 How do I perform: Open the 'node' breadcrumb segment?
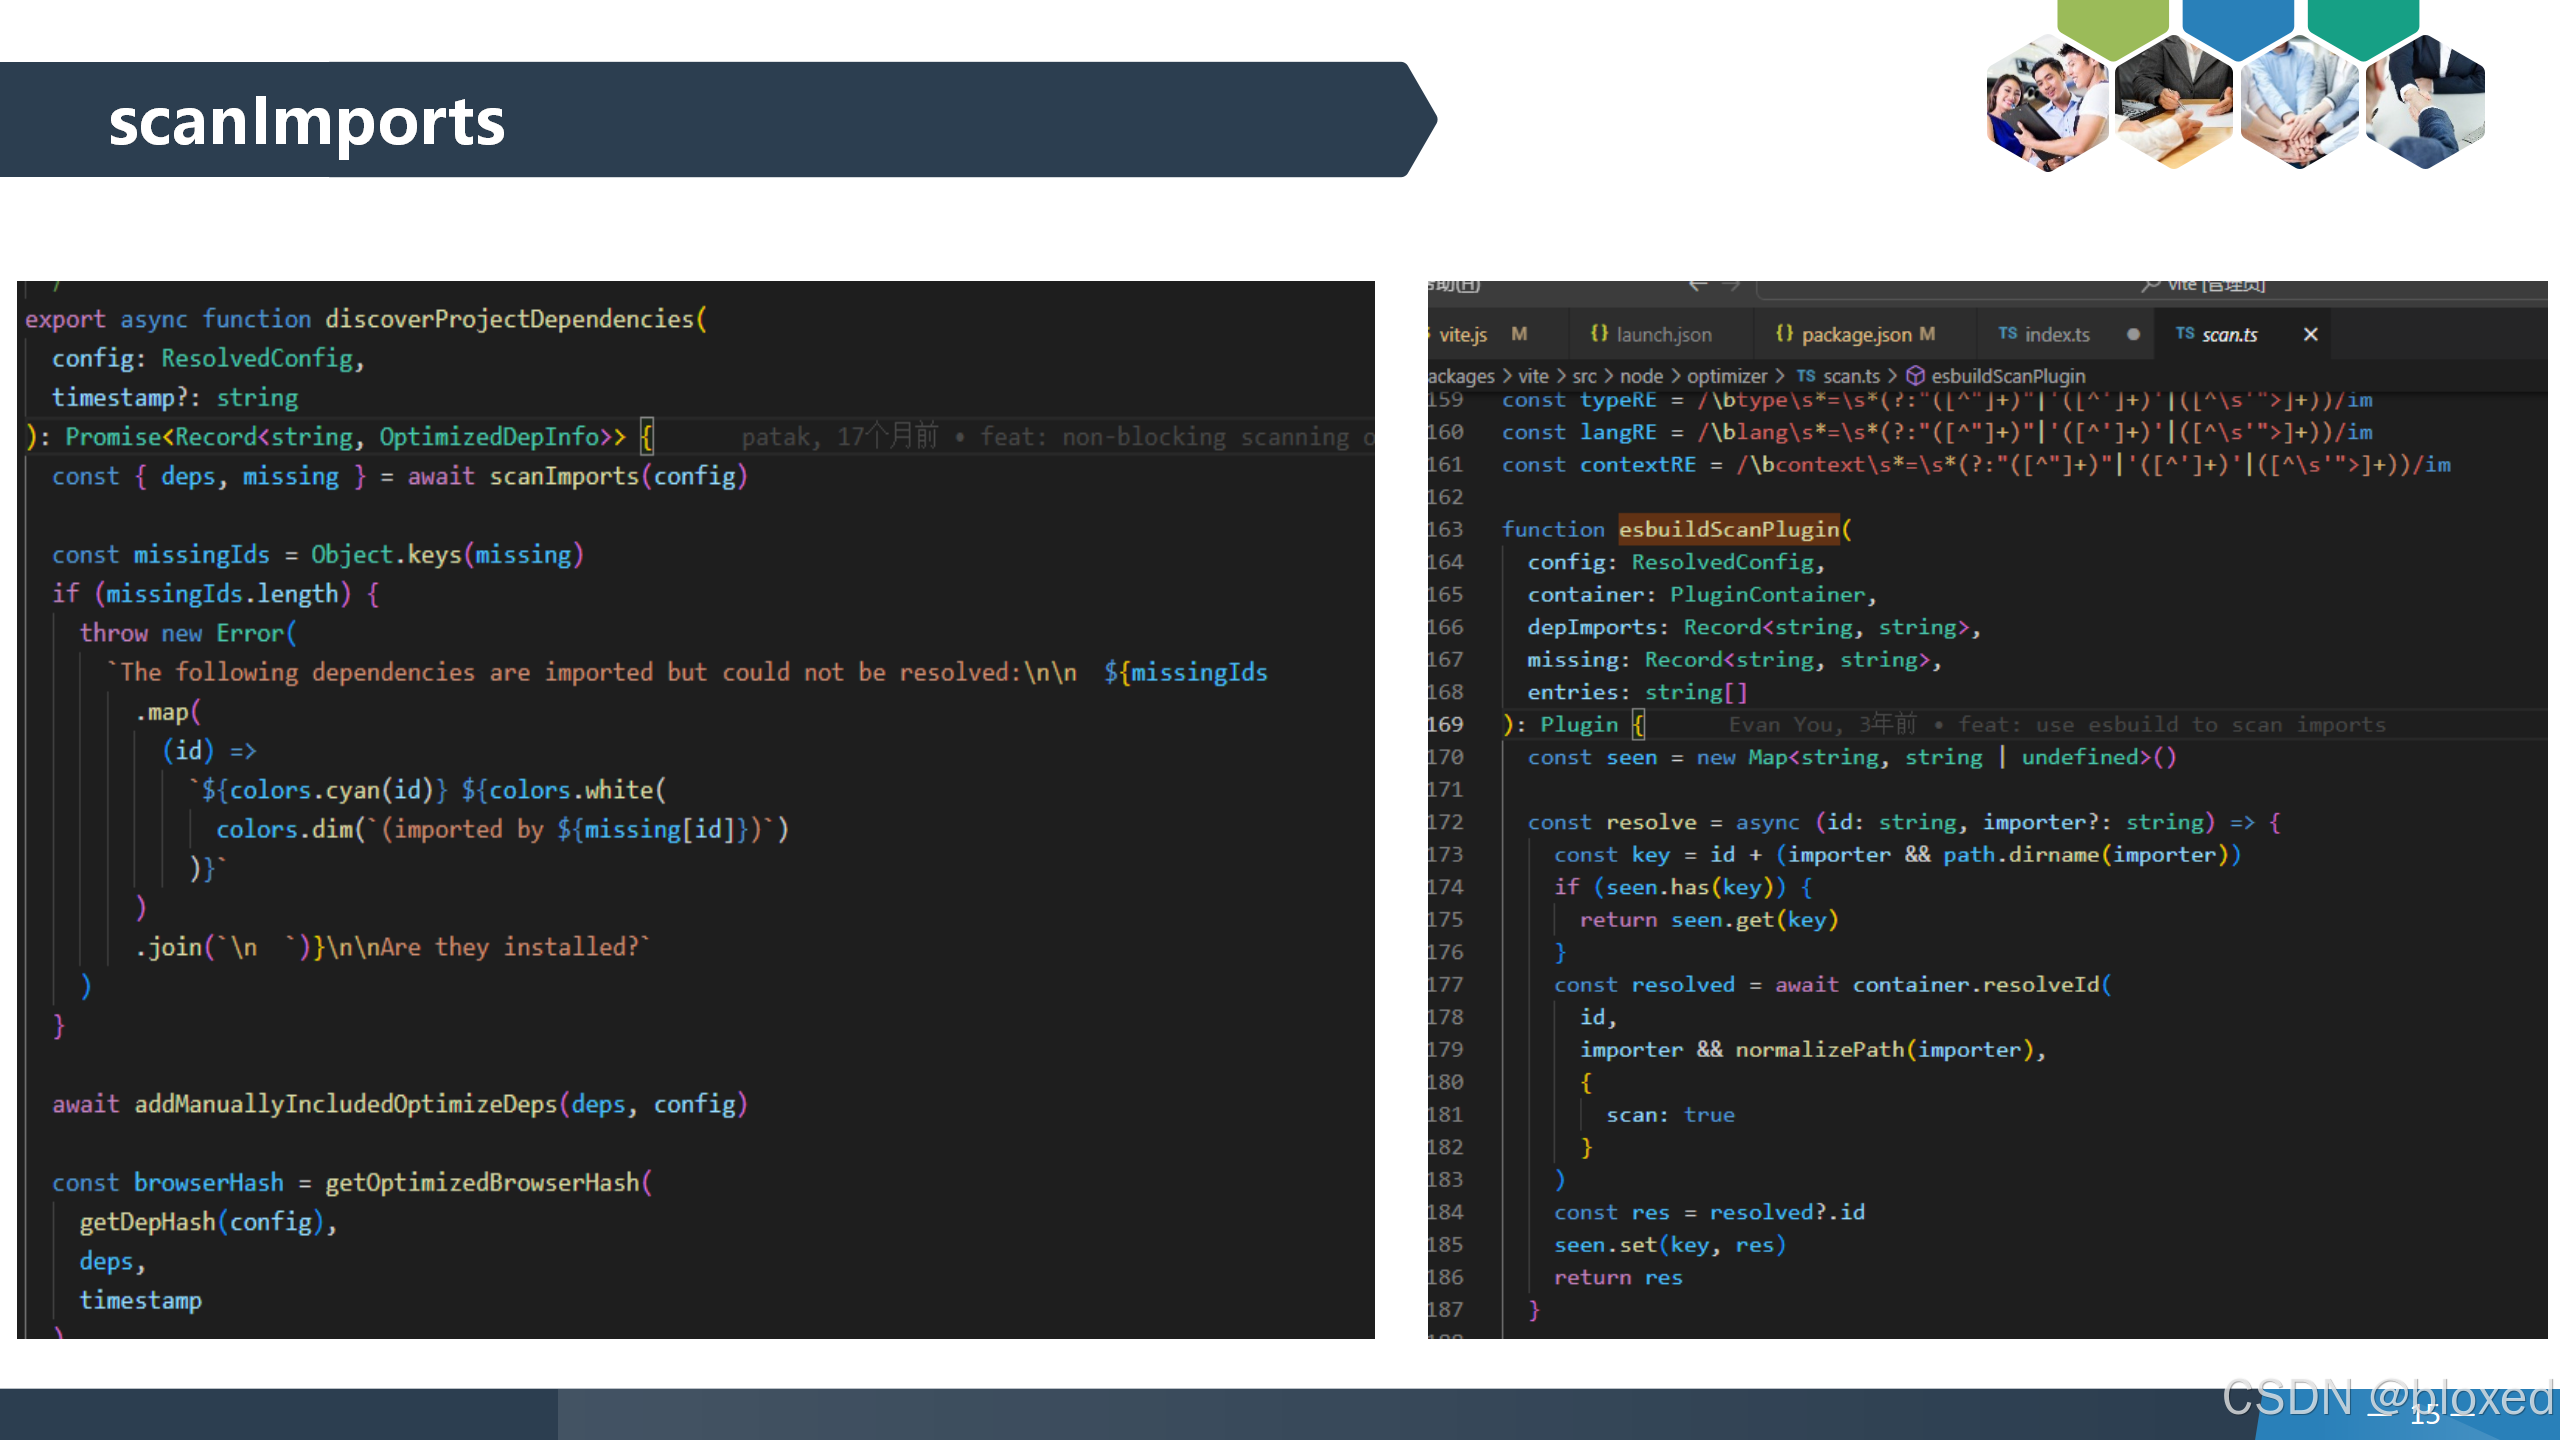coord(1641,376)
